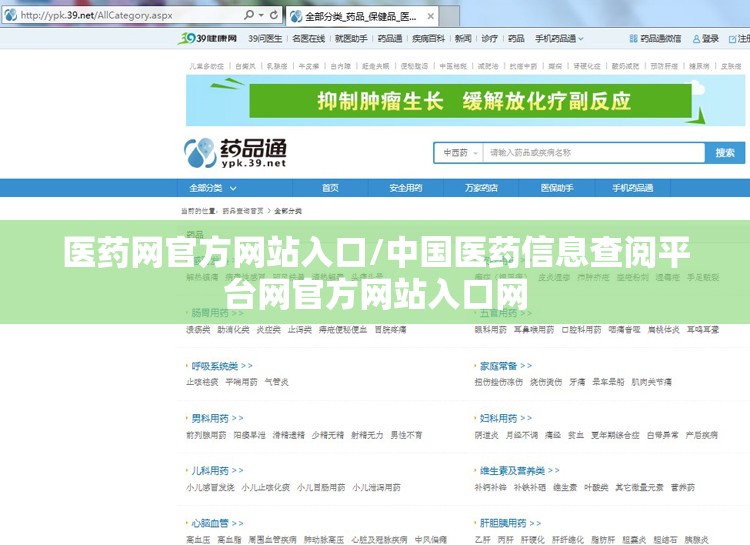Click the 39健康网 logo

point(207,38)
